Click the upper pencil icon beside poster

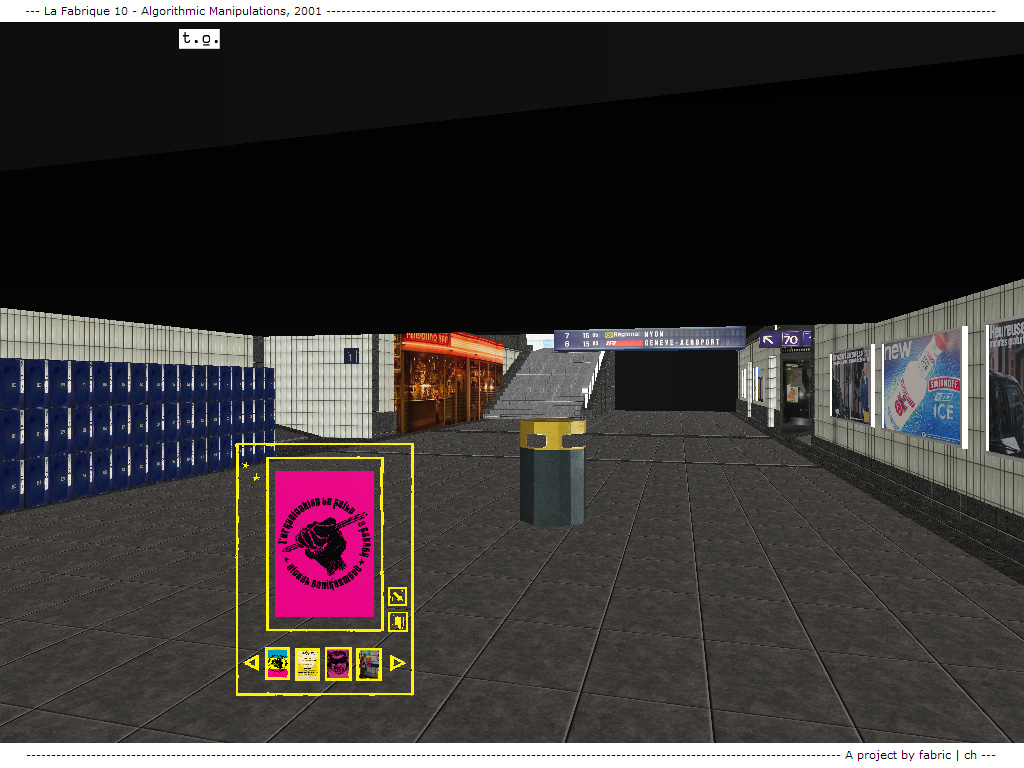pyautogui.click(x=398, y=596)
